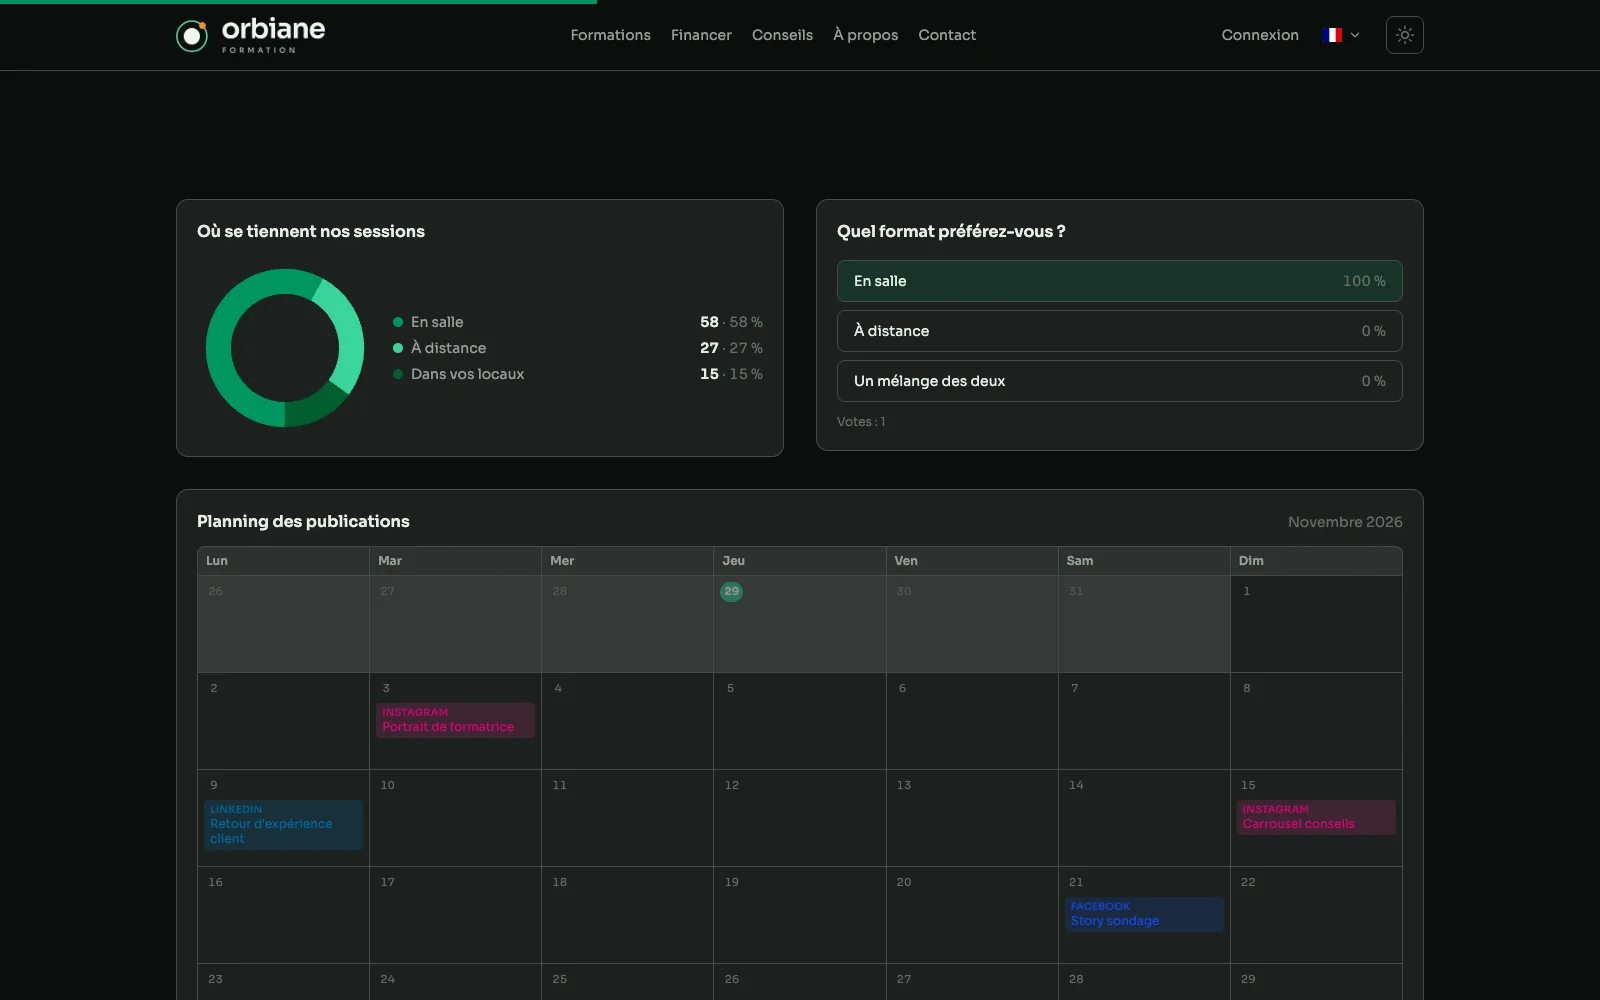Click the Contact link
The height and width of the screenshot is (1000, 1600).
pos(947,35)
